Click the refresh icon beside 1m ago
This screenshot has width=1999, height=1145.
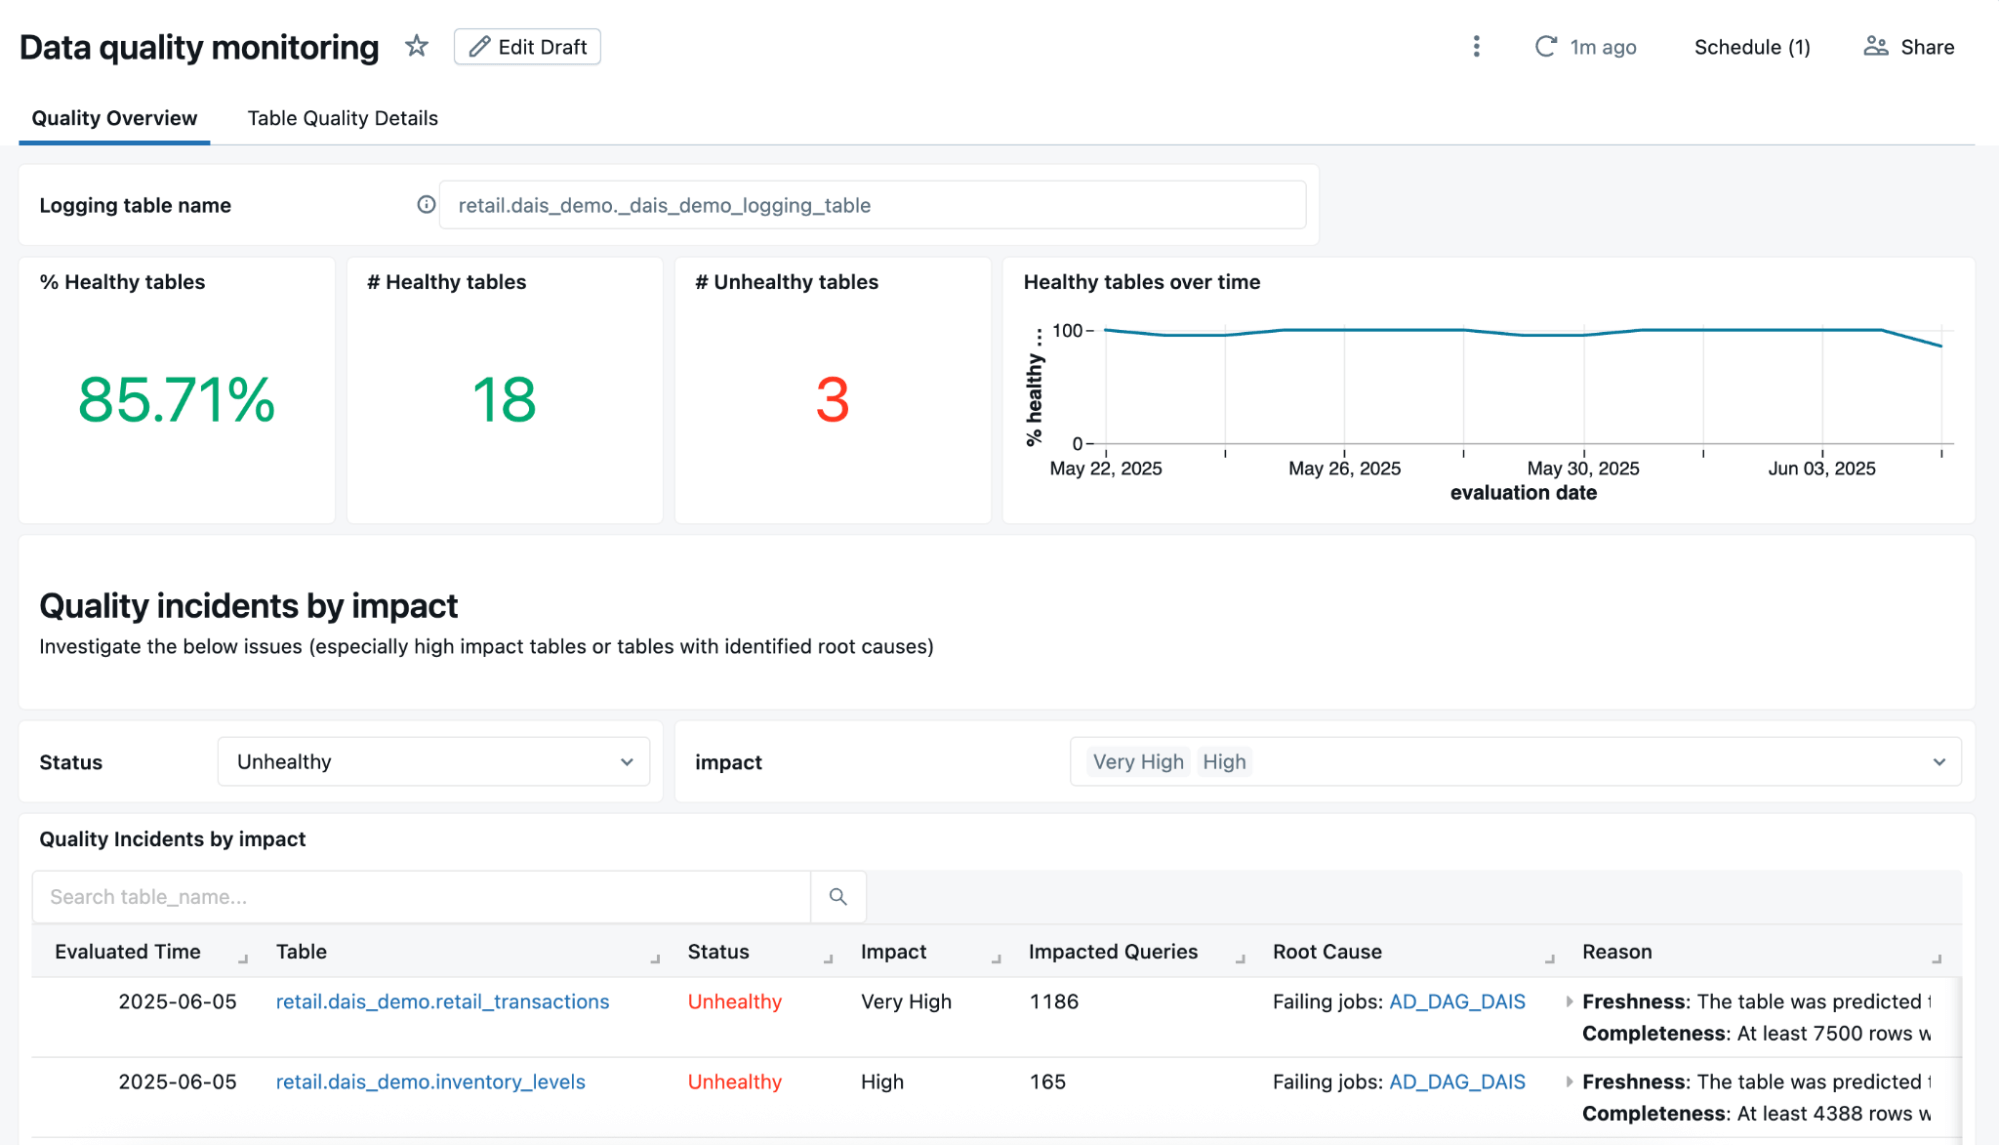1545,47
